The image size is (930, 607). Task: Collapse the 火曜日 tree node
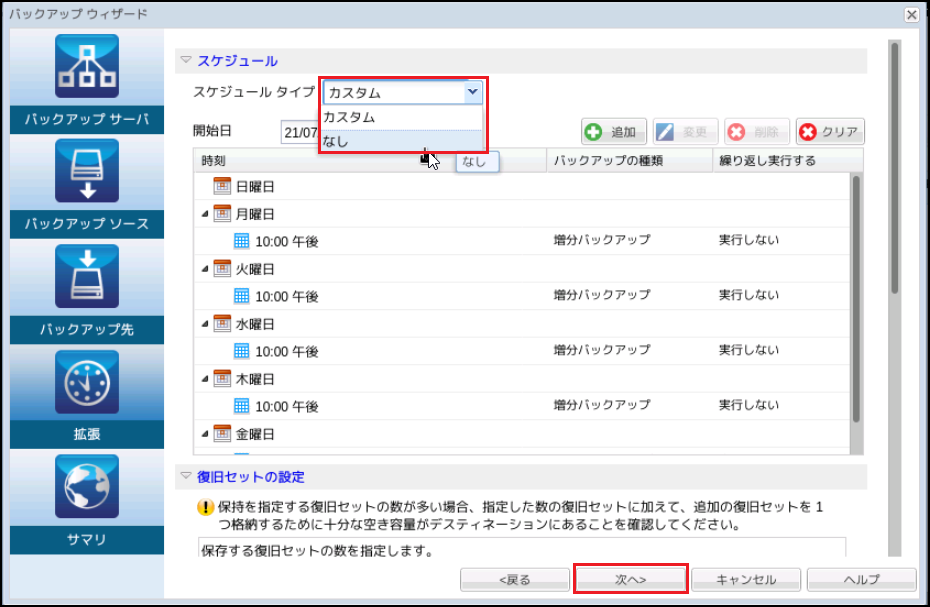205,269
